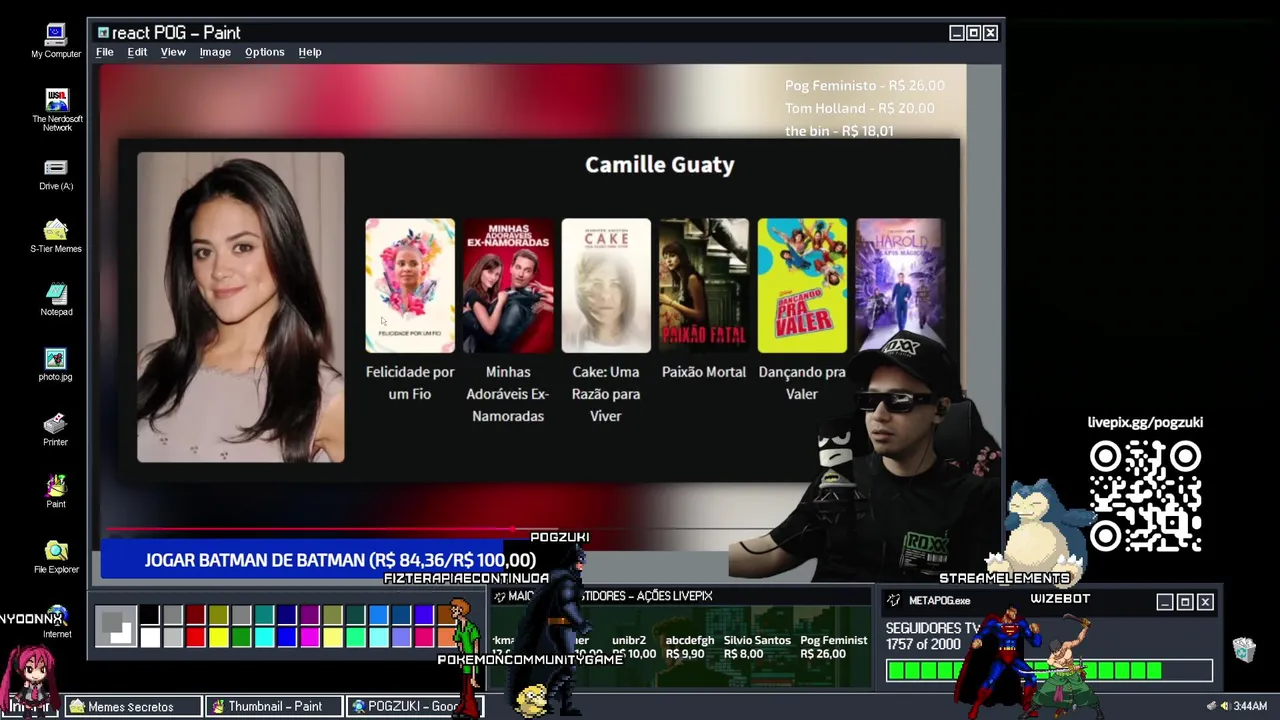Pick the bright red color swatch

click(x=196, y=637)
